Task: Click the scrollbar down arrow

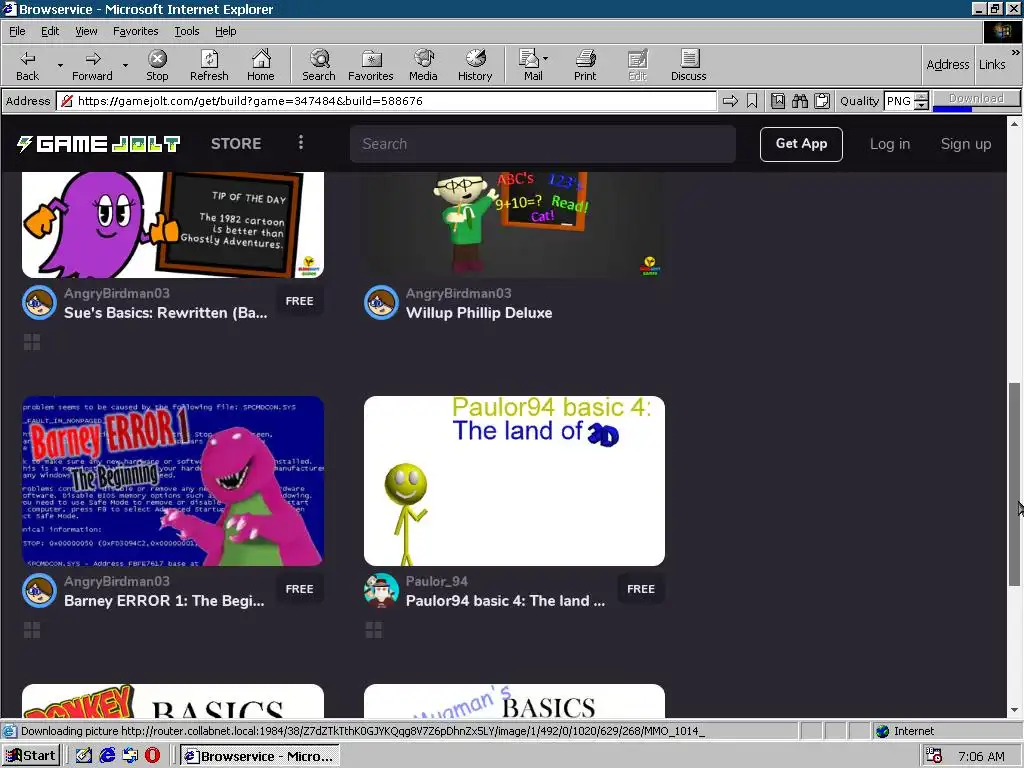Action: point(1014,710)
